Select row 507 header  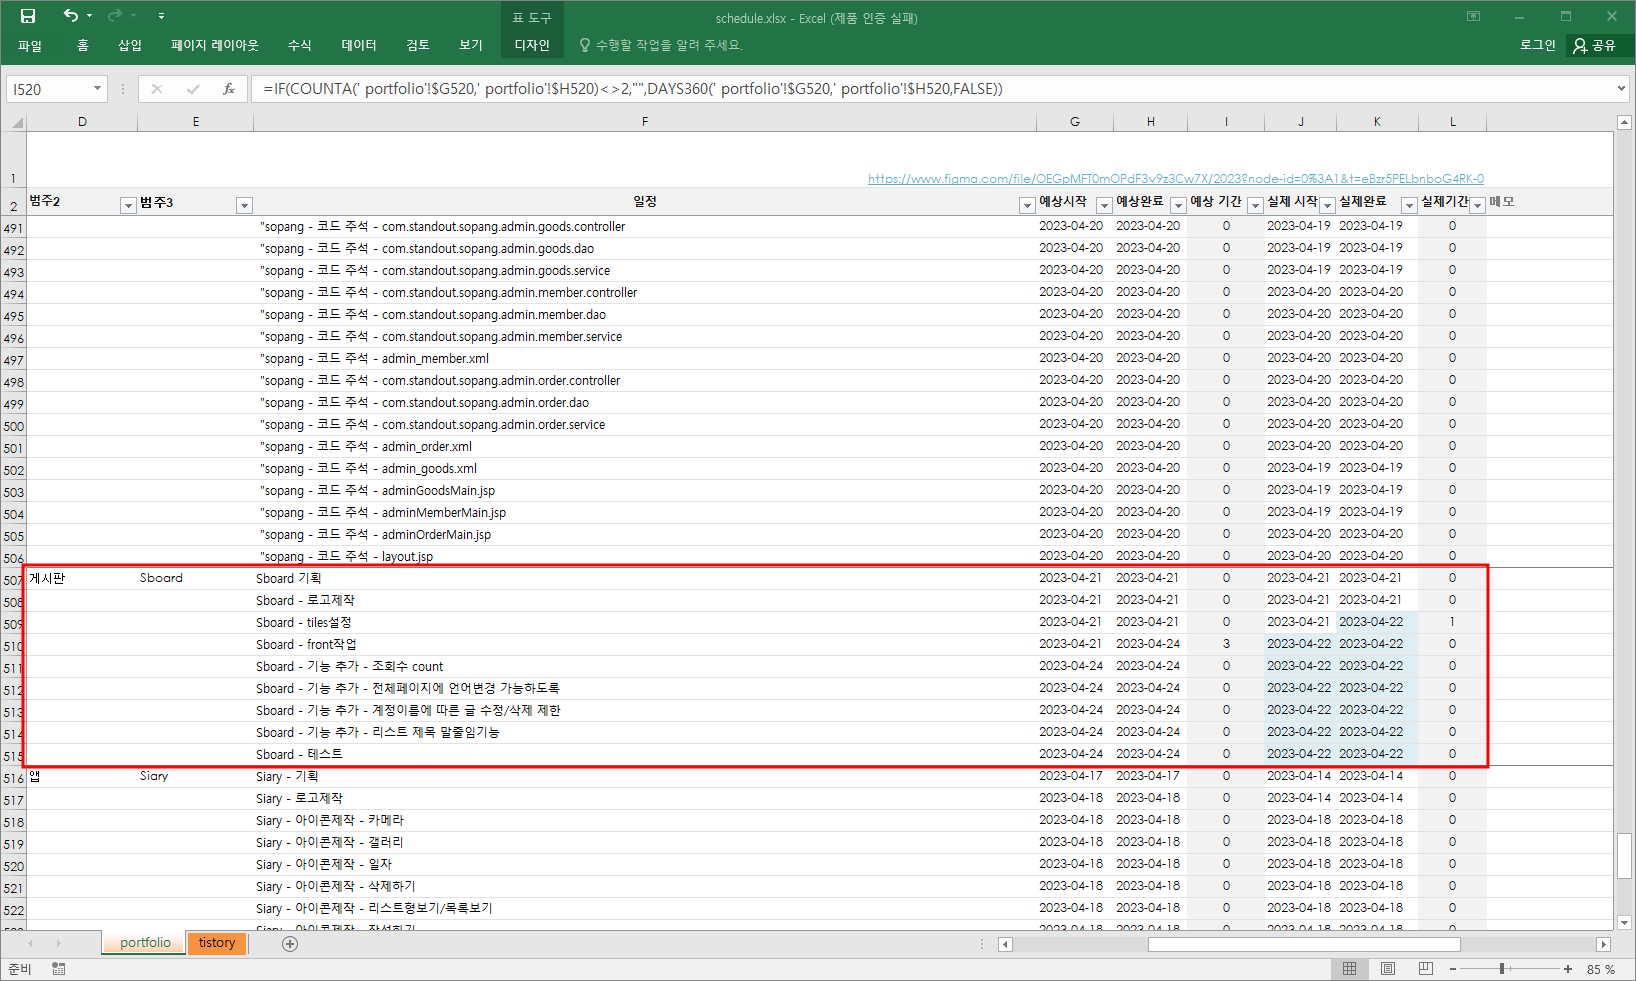coord(13,579)
